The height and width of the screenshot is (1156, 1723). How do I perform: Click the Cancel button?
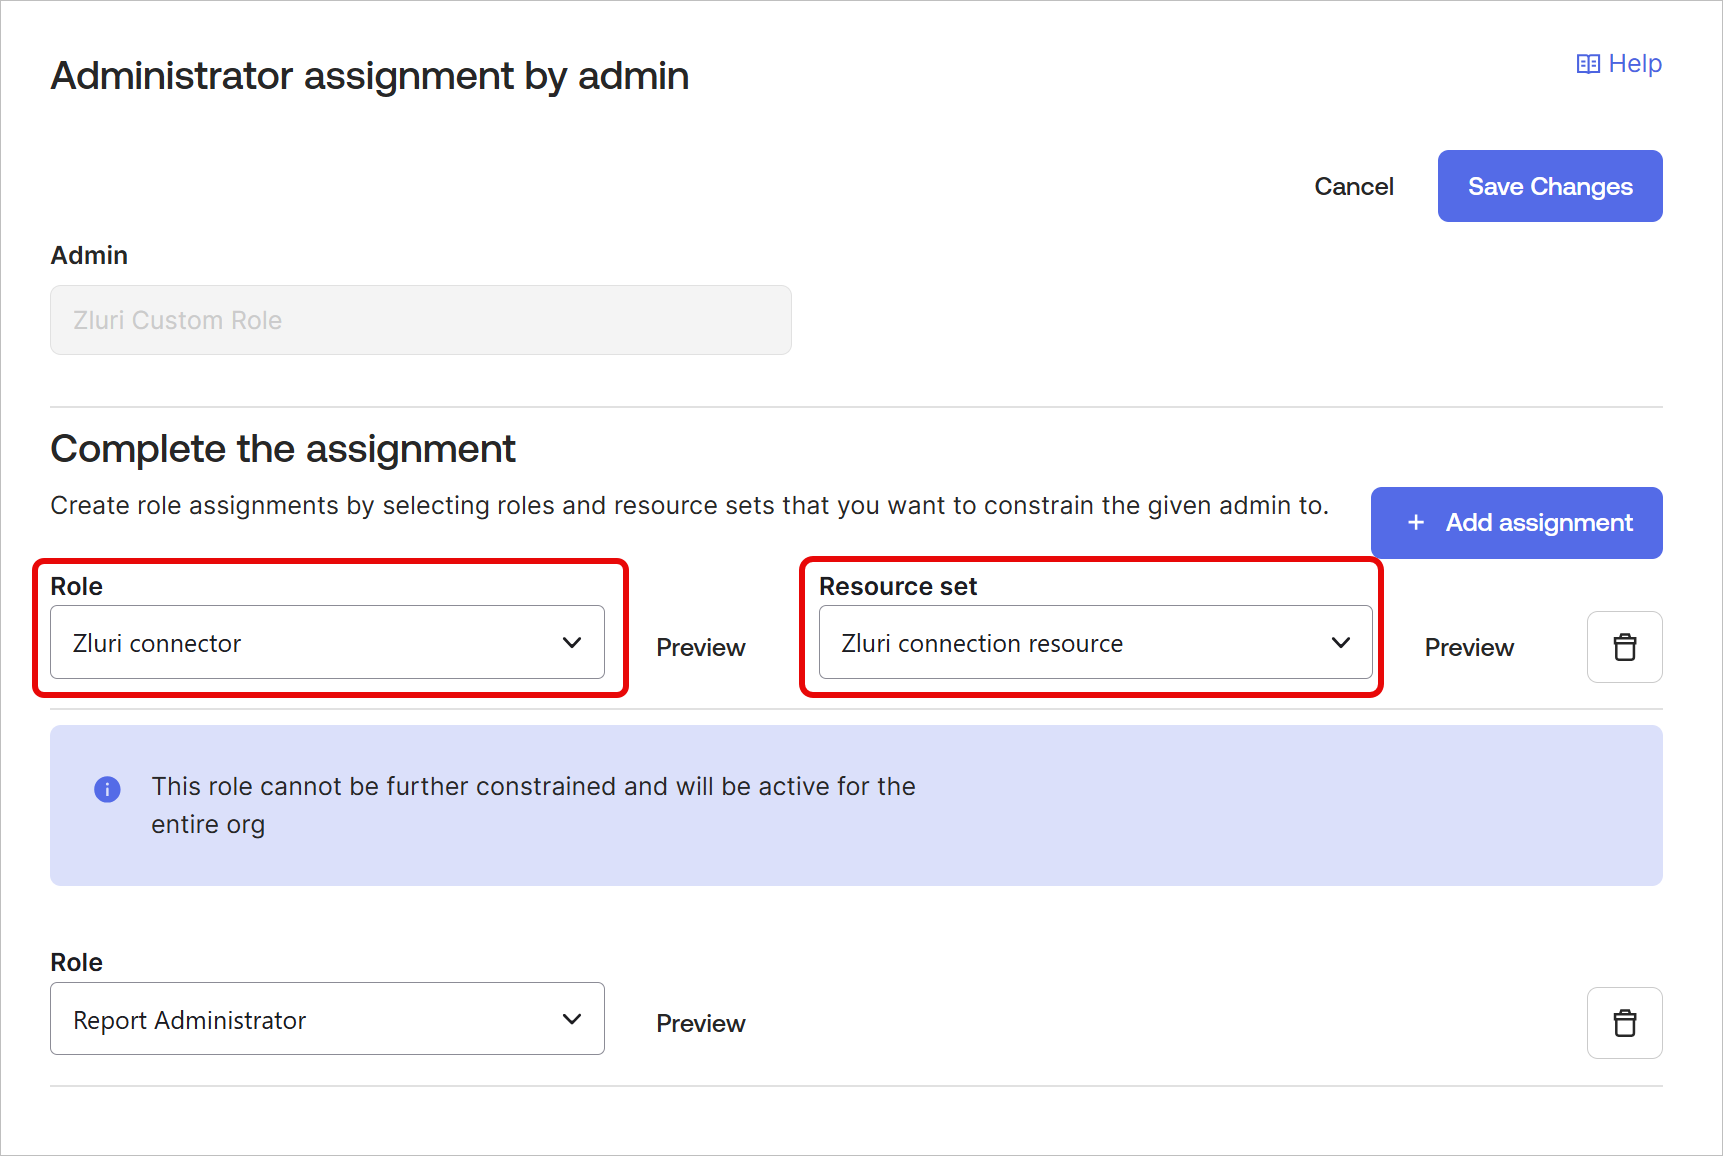point(1353,187)
